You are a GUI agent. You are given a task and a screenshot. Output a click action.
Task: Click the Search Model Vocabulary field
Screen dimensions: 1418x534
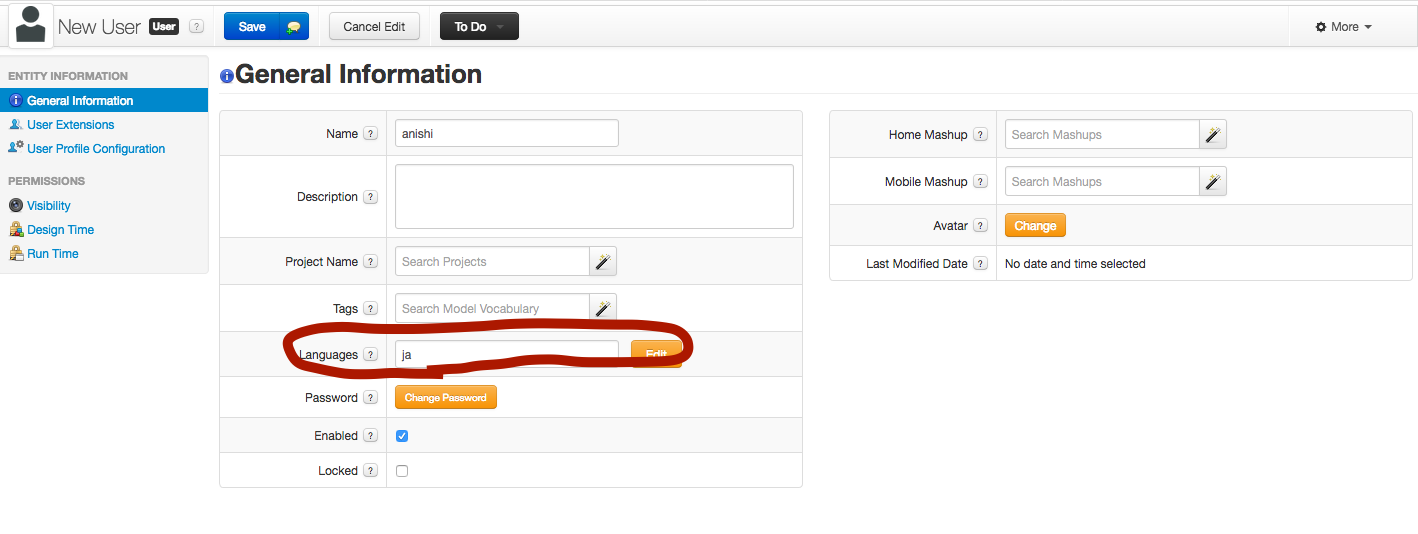pyautogui.click(x=492, y=308)
